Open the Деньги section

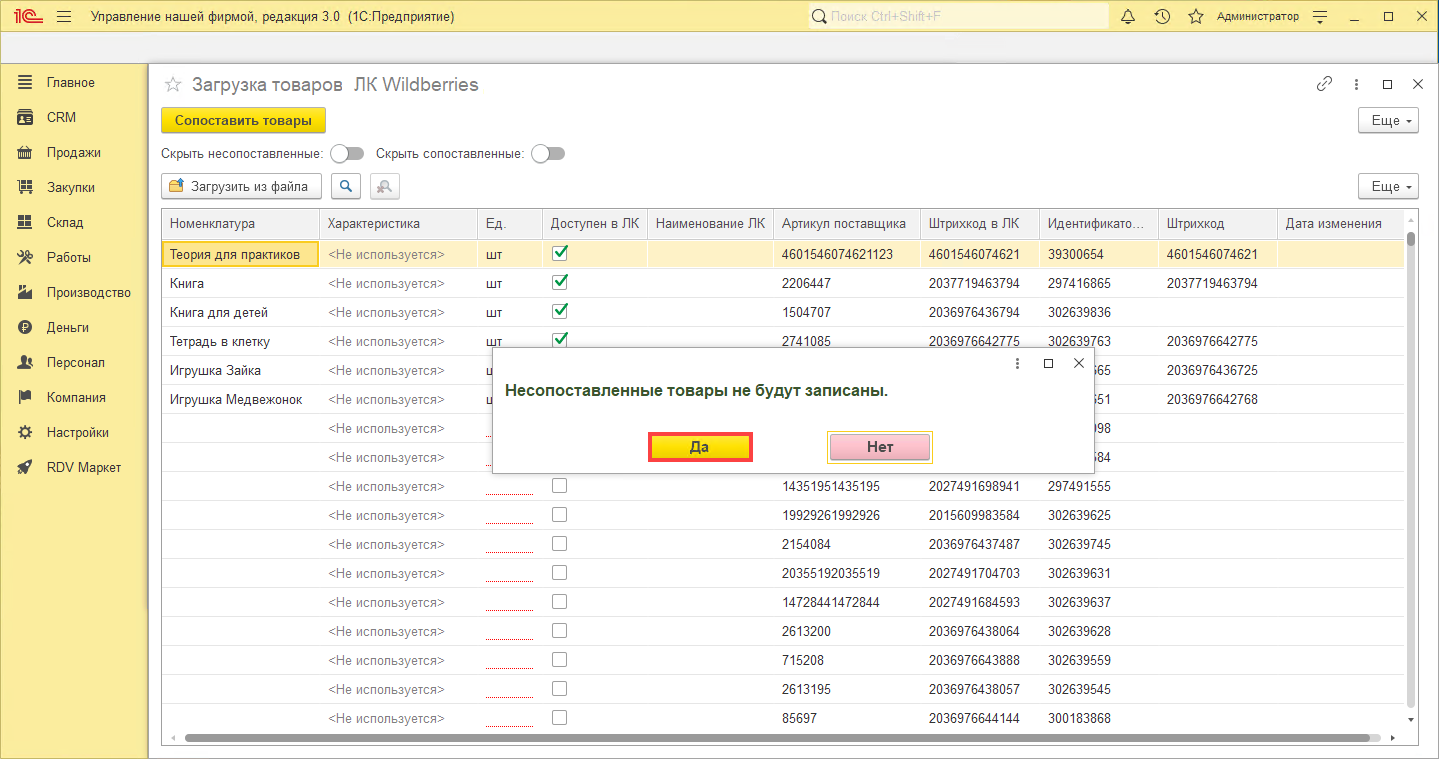pos(67,328)
